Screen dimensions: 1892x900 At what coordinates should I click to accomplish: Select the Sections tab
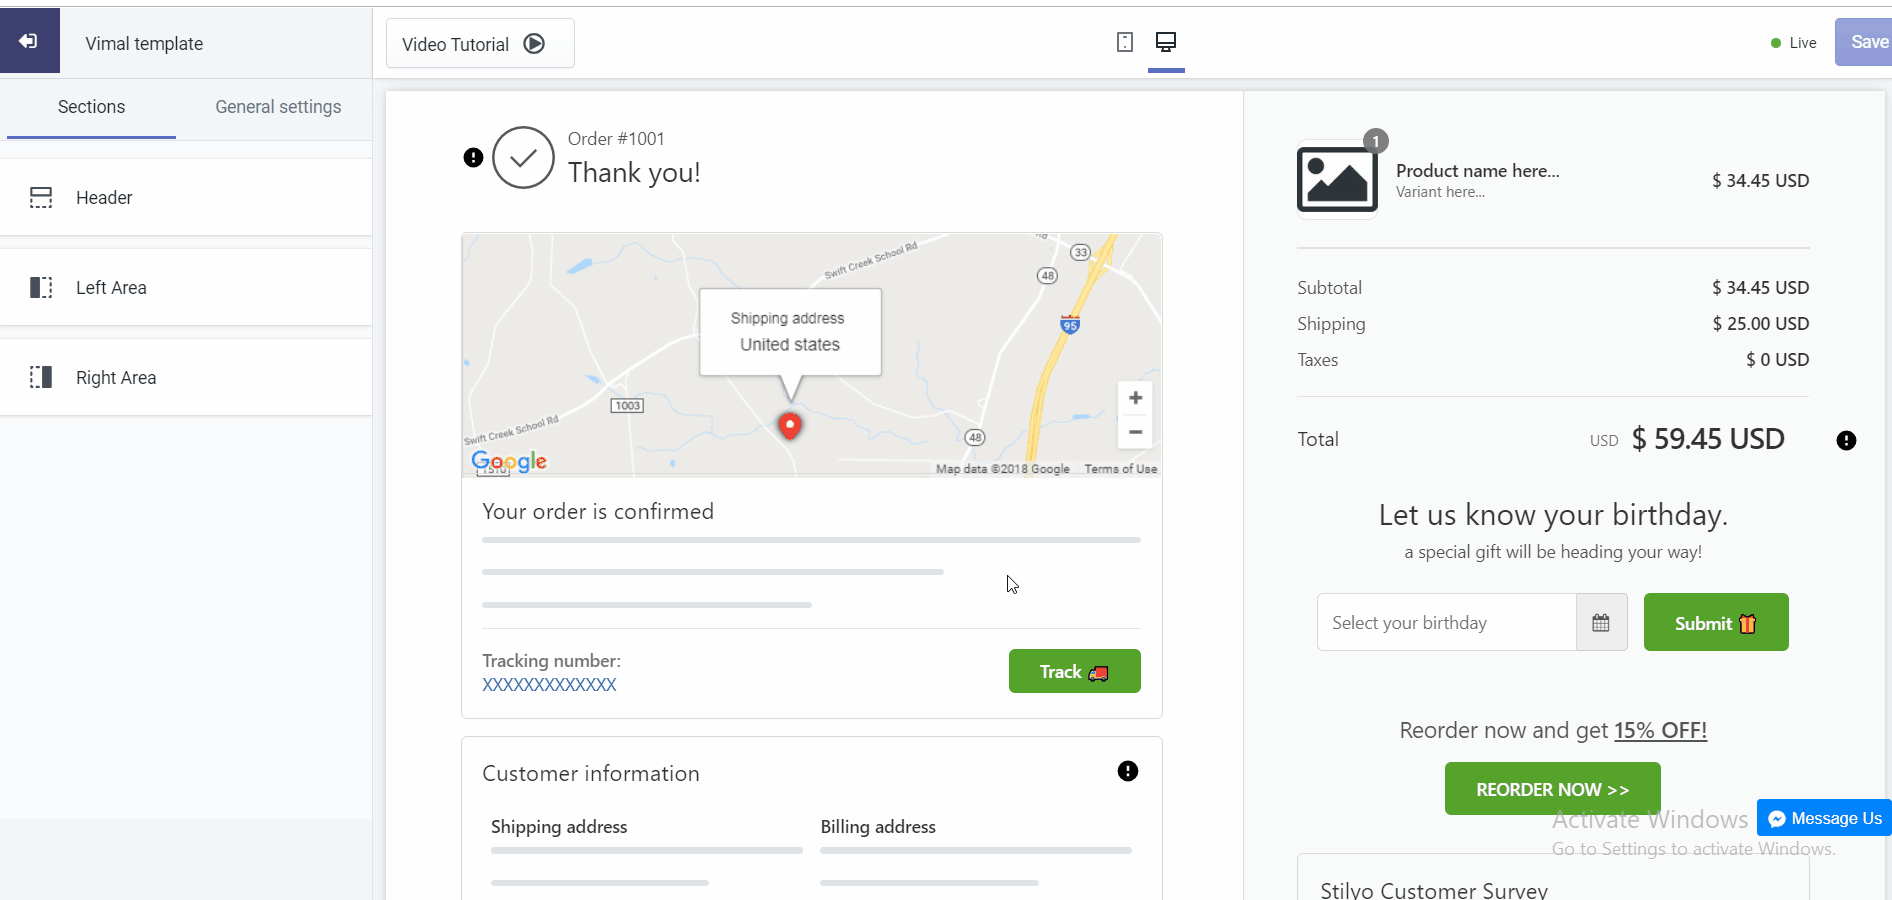[91, 107]
